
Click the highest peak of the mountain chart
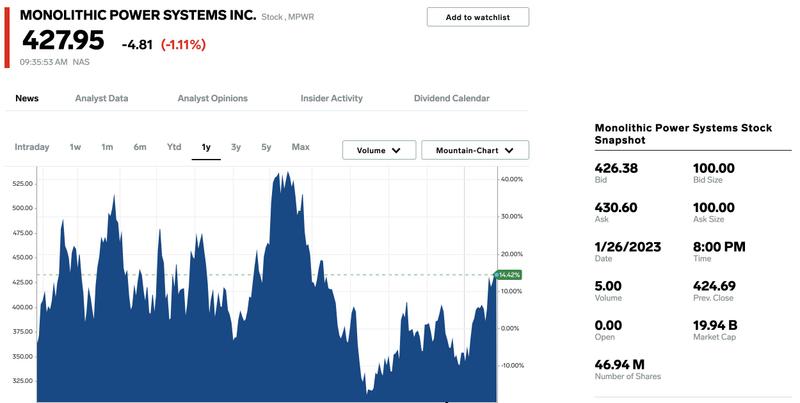(287, 173)
